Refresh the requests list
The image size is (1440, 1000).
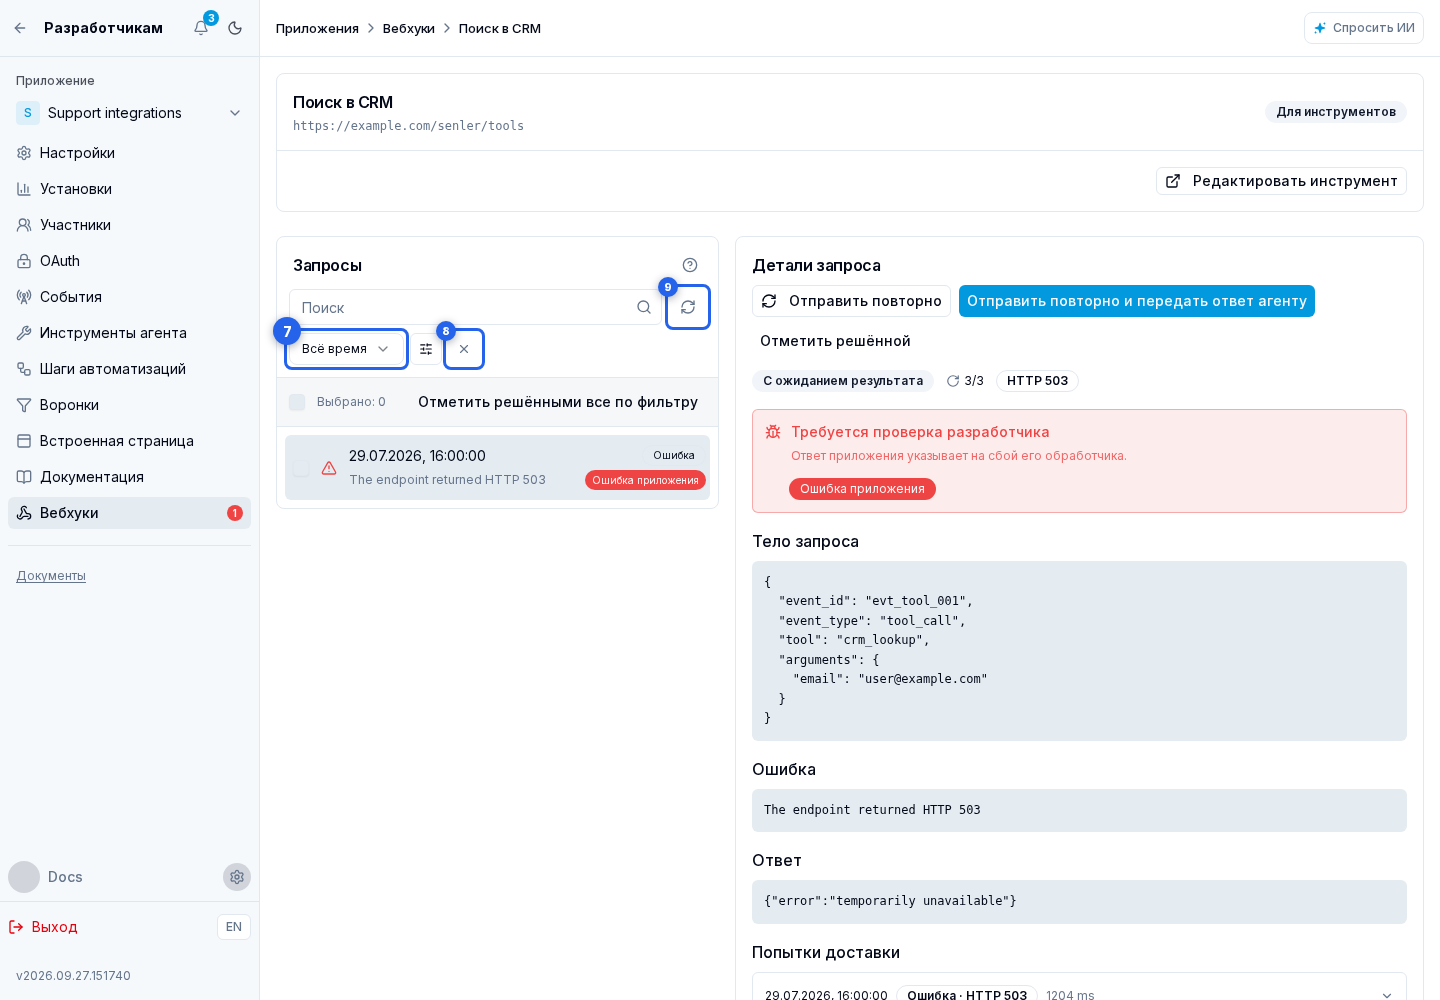(x=688, y=307)
